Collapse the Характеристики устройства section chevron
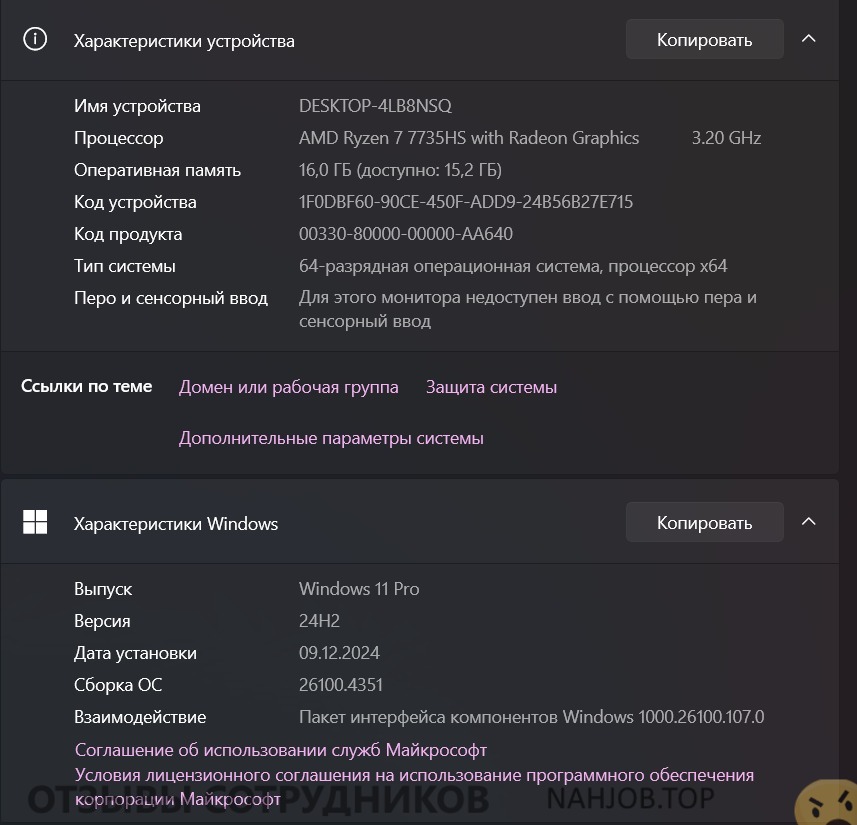The image size is (857, 825). (808, 39)
